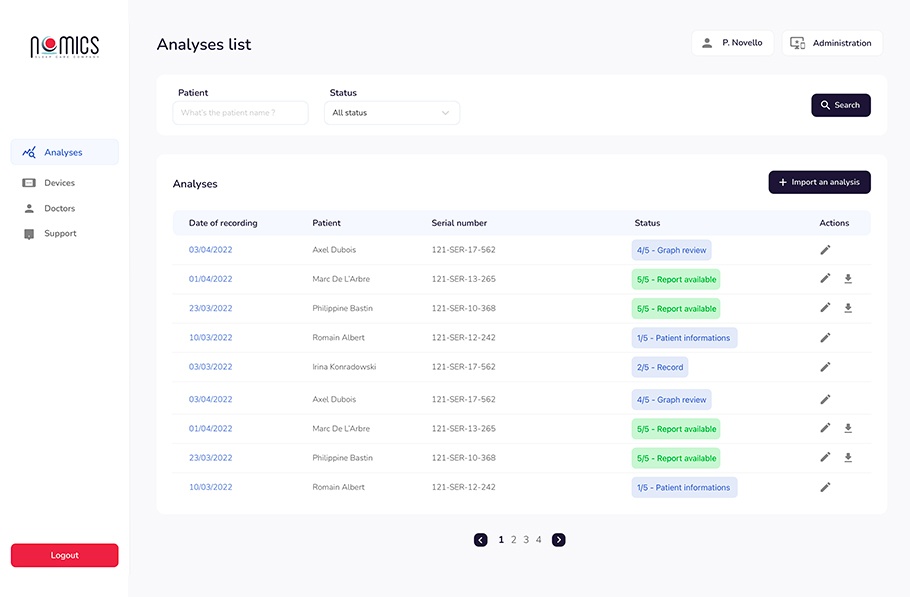Go to next page arrow in pagination
The width and height of the screenshot is (910, 597).
(559, 540)
